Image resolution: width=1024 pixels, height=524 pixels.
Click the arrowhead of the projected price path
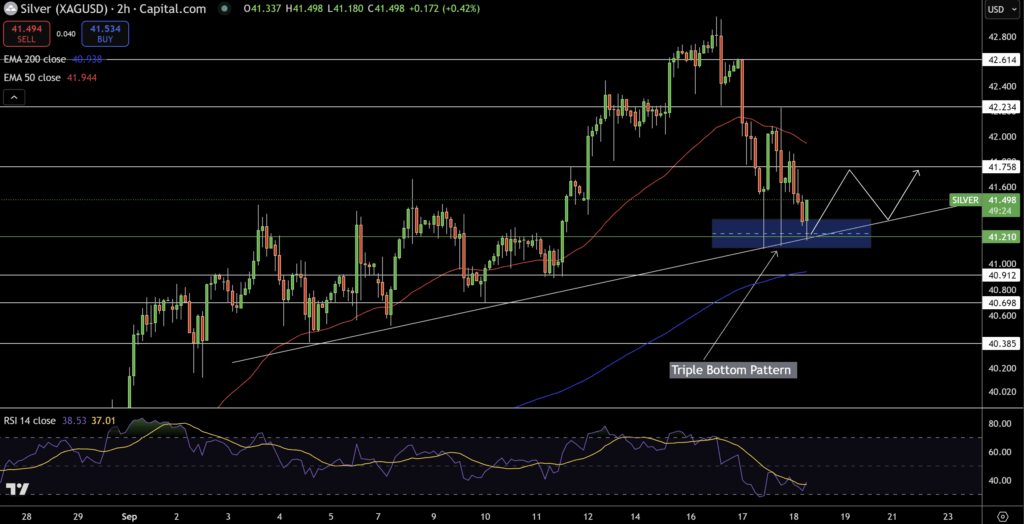(919, 173)
